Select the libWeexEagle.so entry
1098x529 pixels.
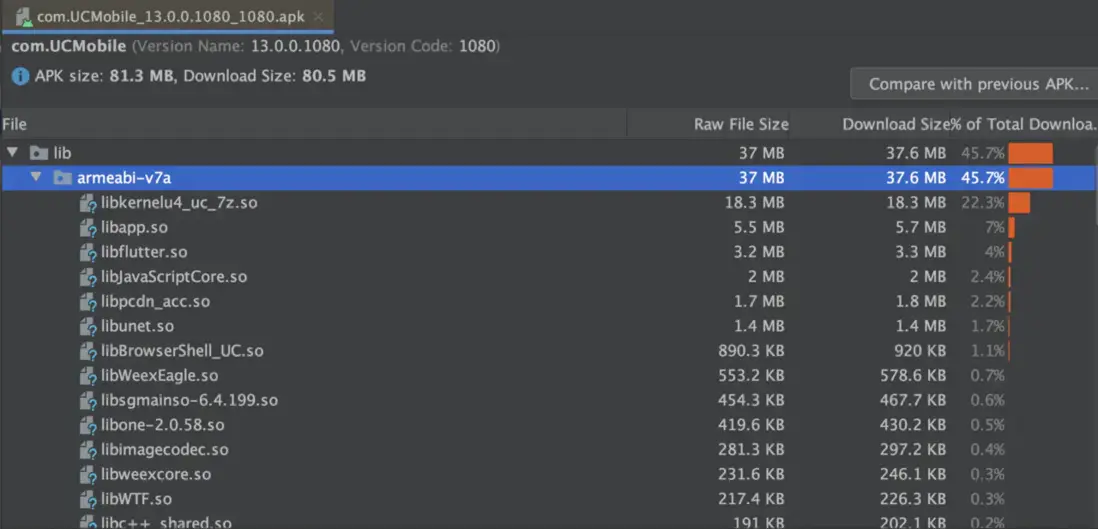[159, 376]
